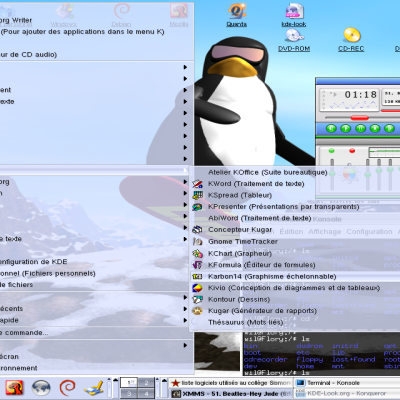
Task: Expand submenu arrow on row ending 'ent'
Action: [185, 90]
